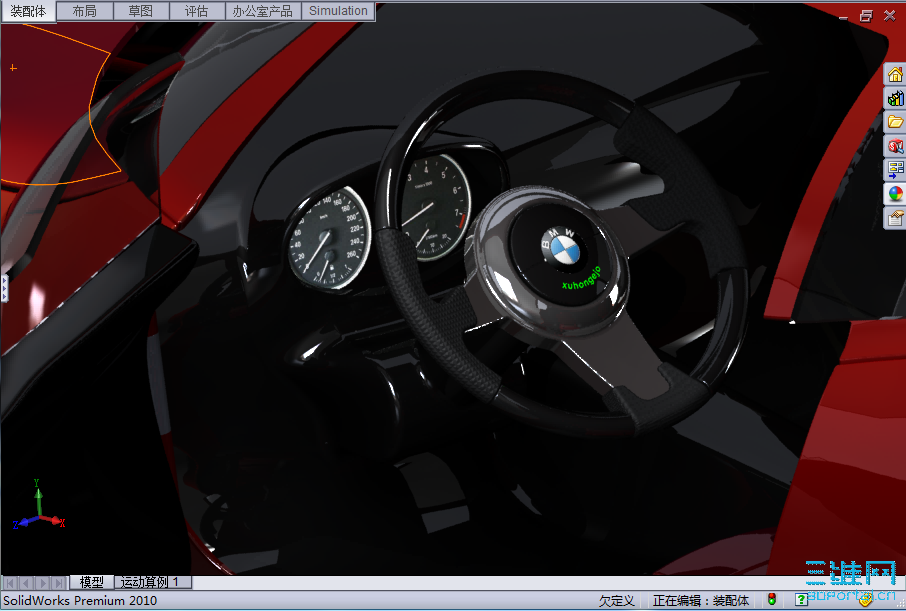Select the tachometer gauge in the model
Viewport: 906px width, 611px height.
435,207
